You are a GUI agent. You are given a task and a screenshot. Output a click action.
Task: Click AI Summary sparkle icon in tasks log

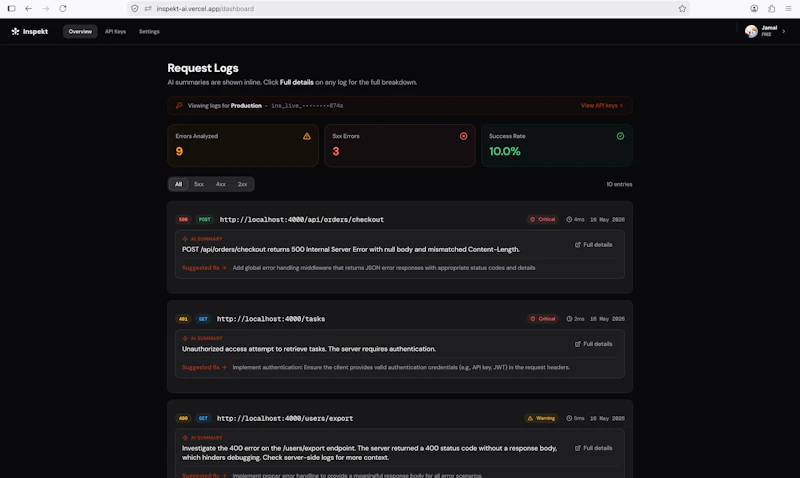[185, 338]
